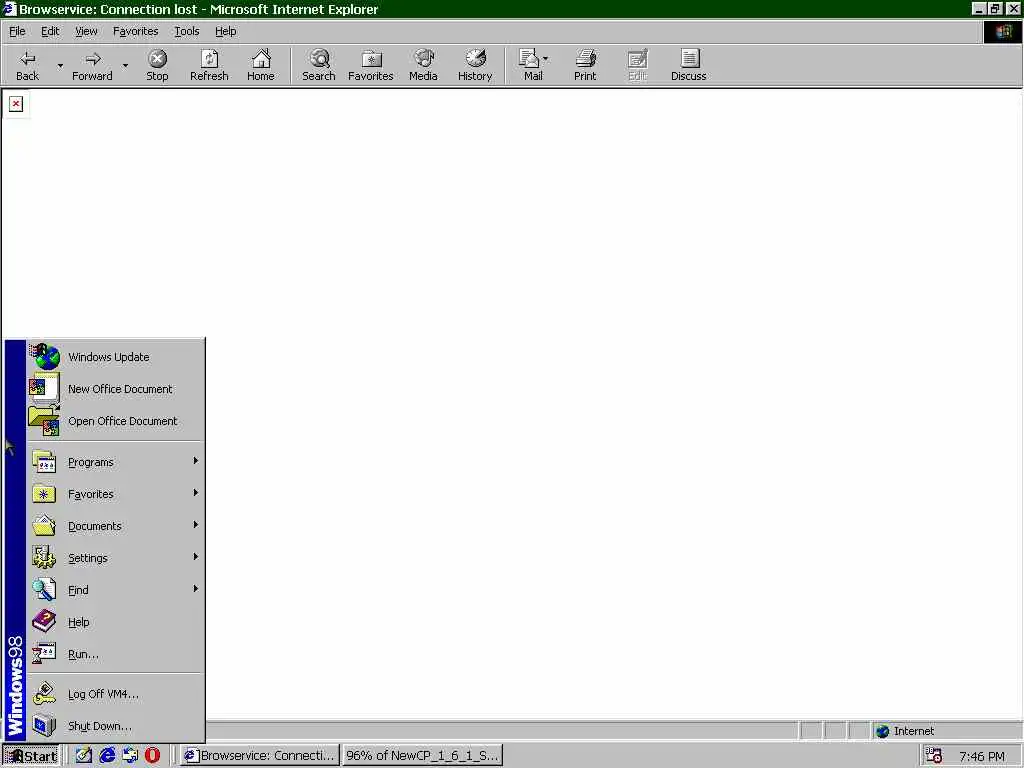This screenshot has width=1024, height=768.
Task: Open the Back history dropdown arrow
Action: (60, 65)
